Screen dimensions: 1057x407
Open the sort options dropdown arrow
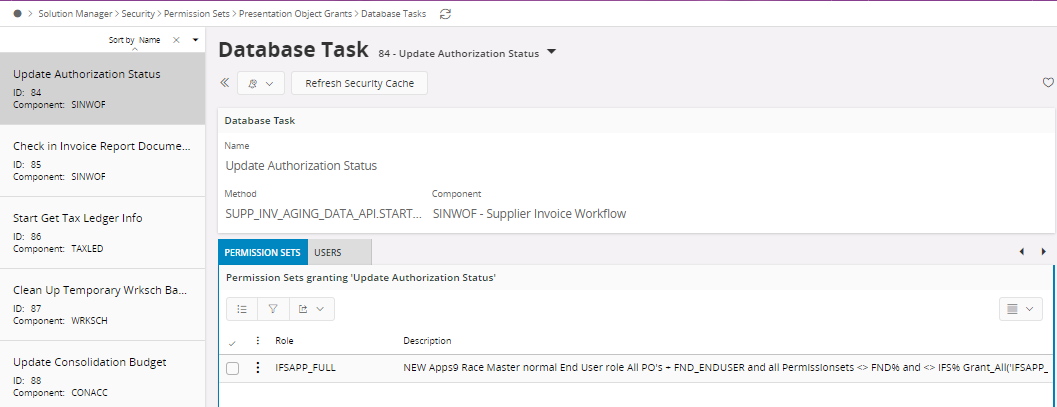coord(195,40)
